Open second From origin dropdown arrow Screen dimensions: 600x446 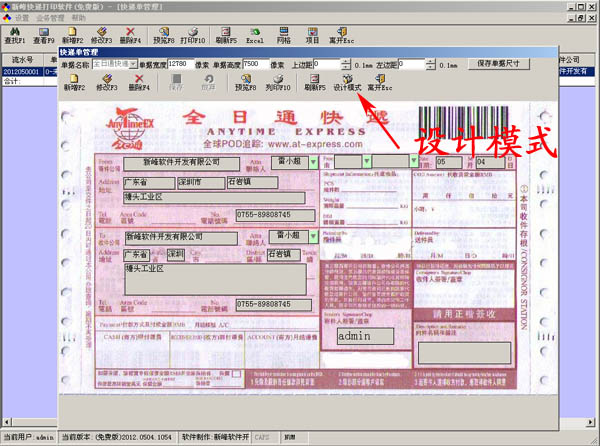(x=414, y=161)
